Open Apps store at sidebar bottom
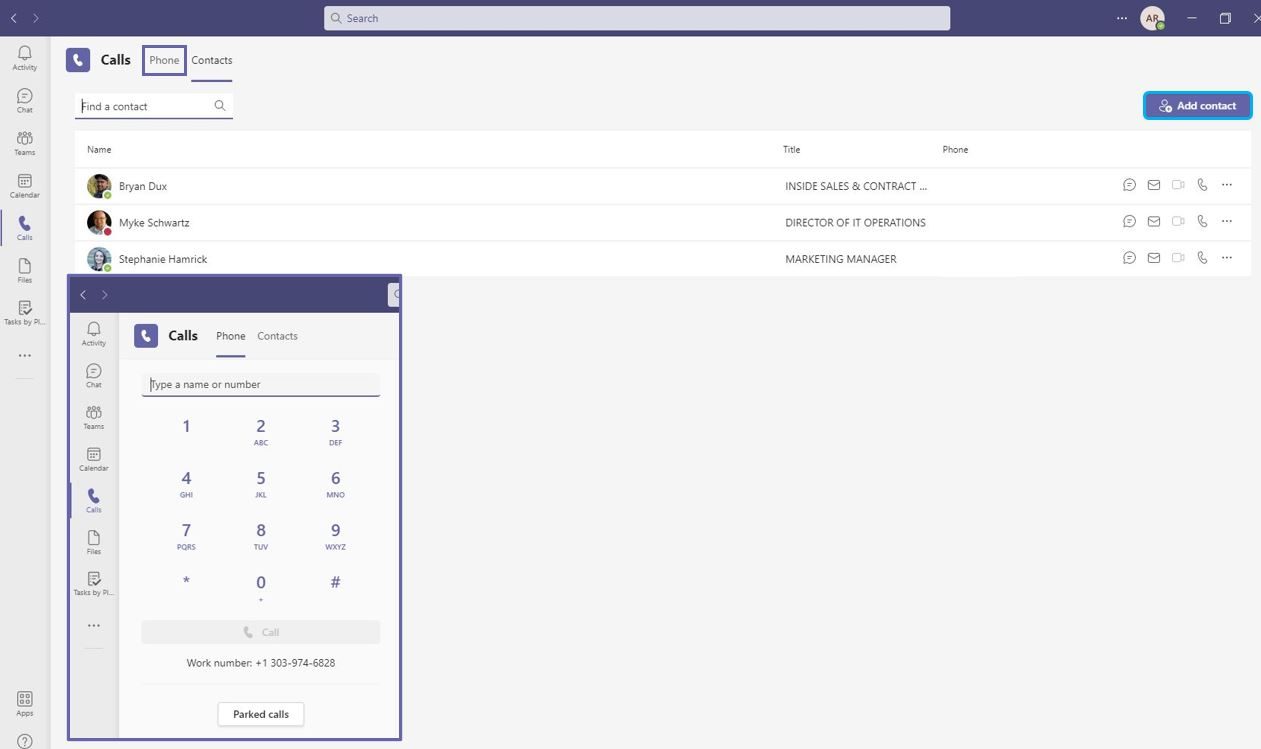The image size is (1261, 749). [25, 703]
